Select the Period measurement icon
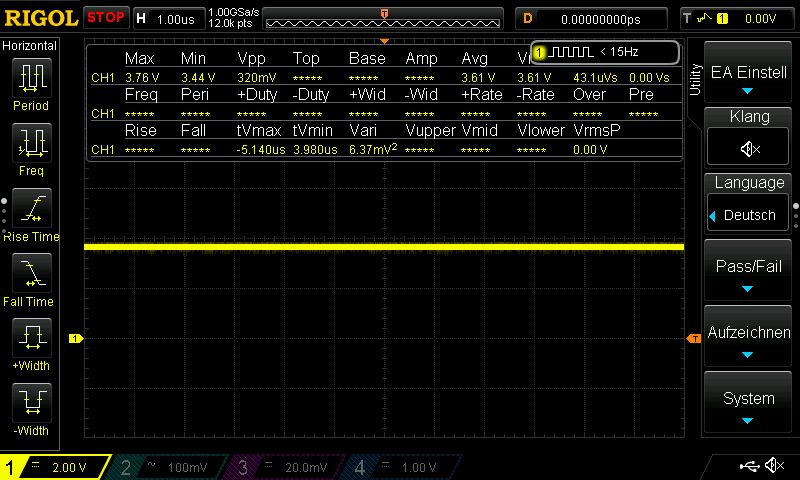Image resolution: width=800 pixels, height=480 pixels. click(x=31, y=78)
